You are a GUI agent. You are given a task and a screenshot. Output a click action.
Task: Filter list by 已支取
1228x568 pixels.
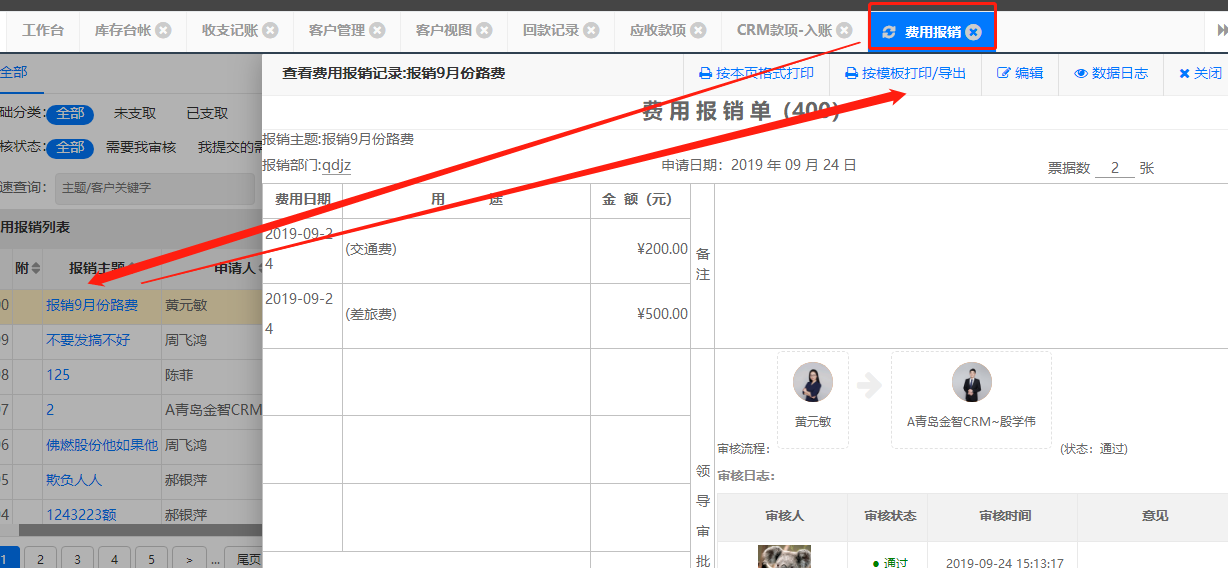point(207,114)
